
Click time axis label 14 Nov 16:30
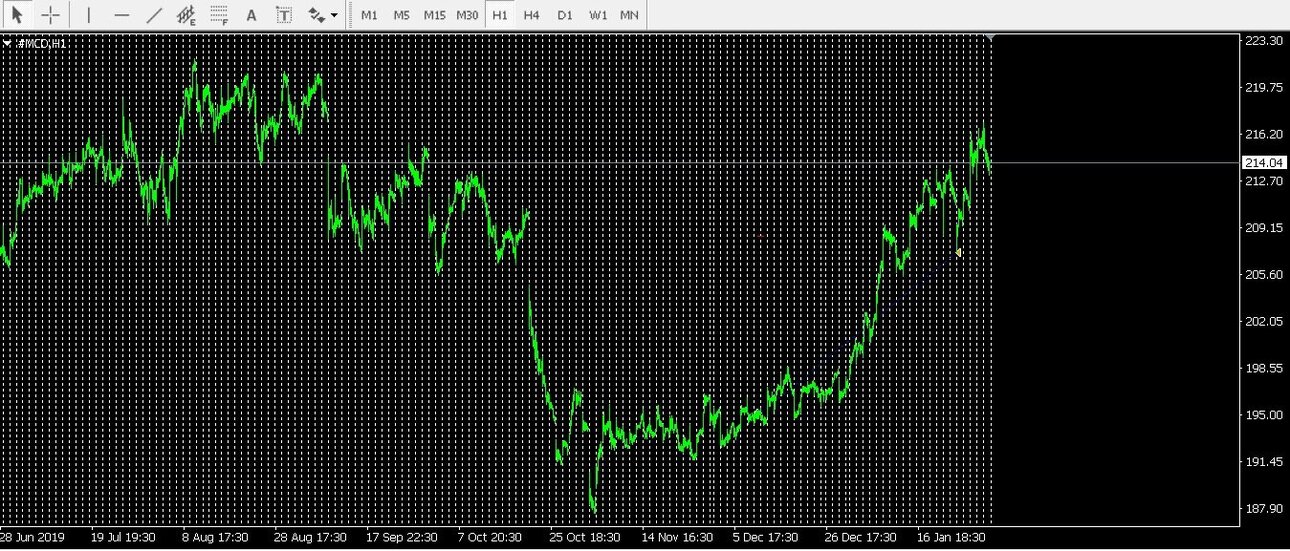click(677, 537)
